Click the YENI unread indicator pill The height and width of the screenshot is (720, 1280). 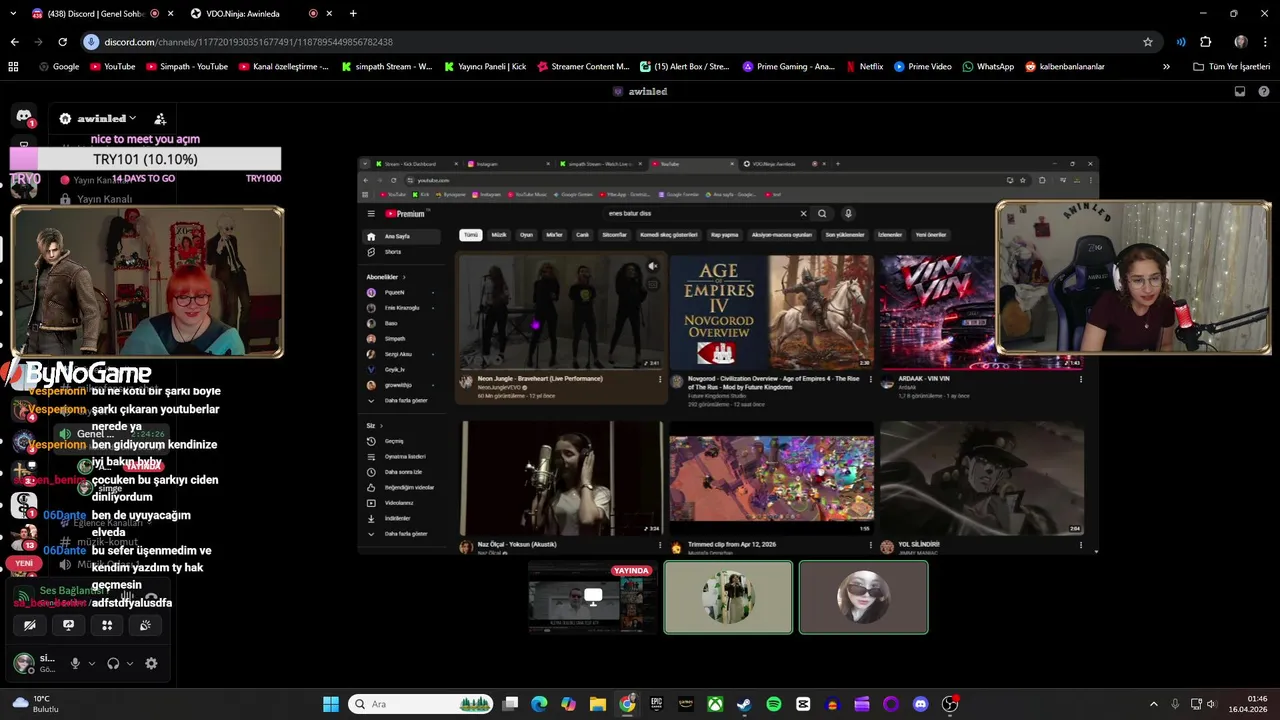pos(24,563)
